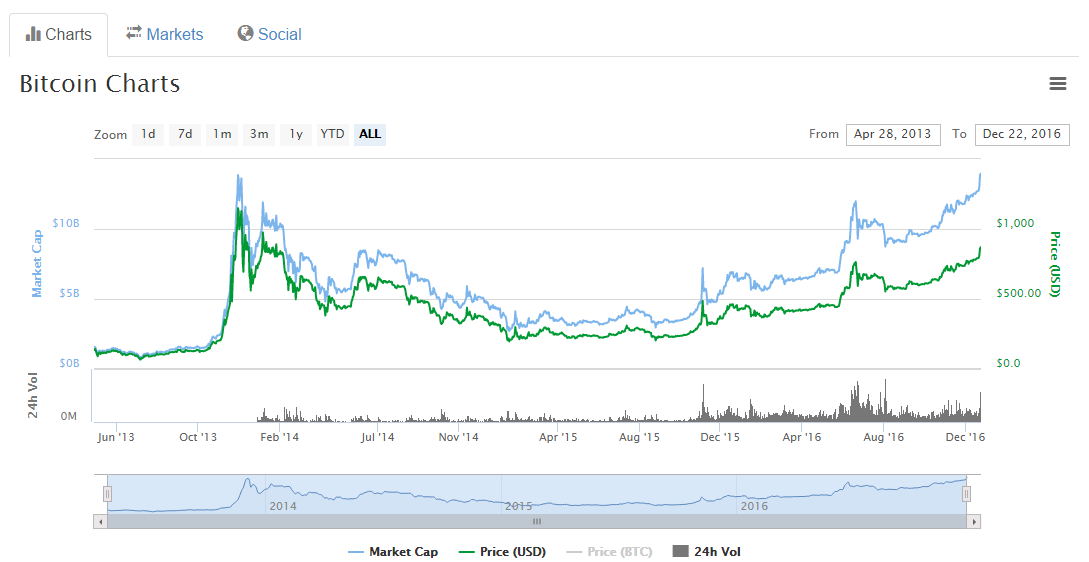Click the bar chart icon on Charts tab
The image size is (1089, 562).
[x=33, y=34]
